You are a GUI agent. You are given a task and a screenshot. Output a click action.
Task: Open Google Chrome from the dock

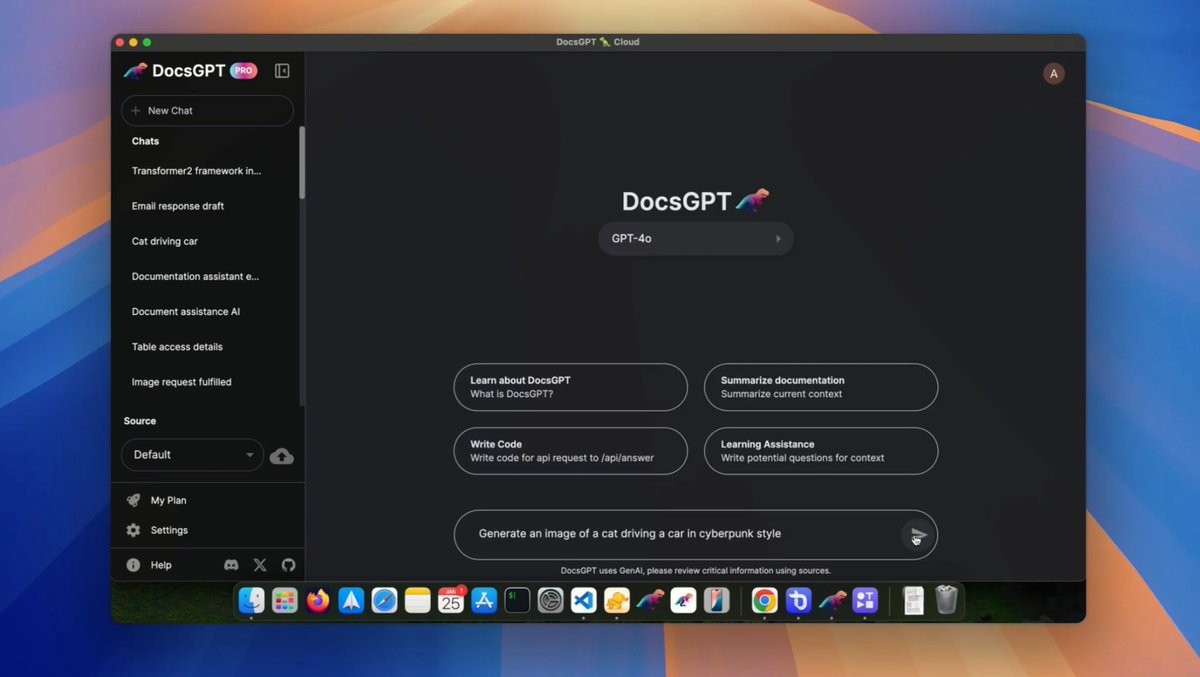tap(765, 600)
